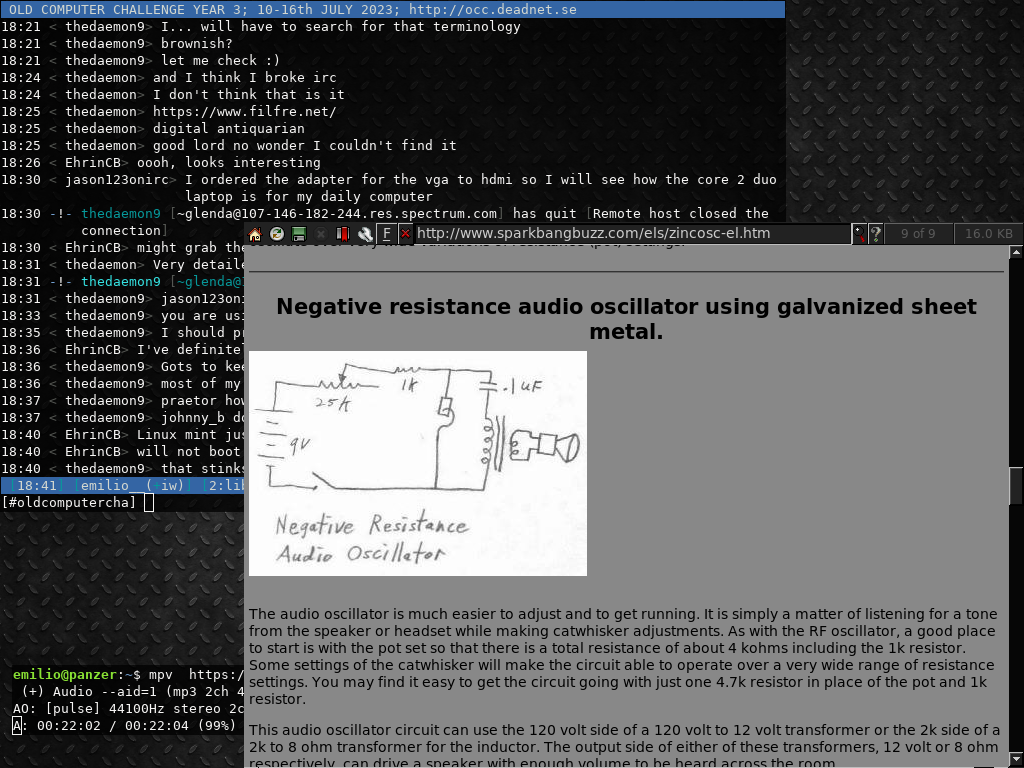The height and width of the screenshot is (768, 1024).
Task: Open the File menu labeled F
Action: [x=386, y=234]
